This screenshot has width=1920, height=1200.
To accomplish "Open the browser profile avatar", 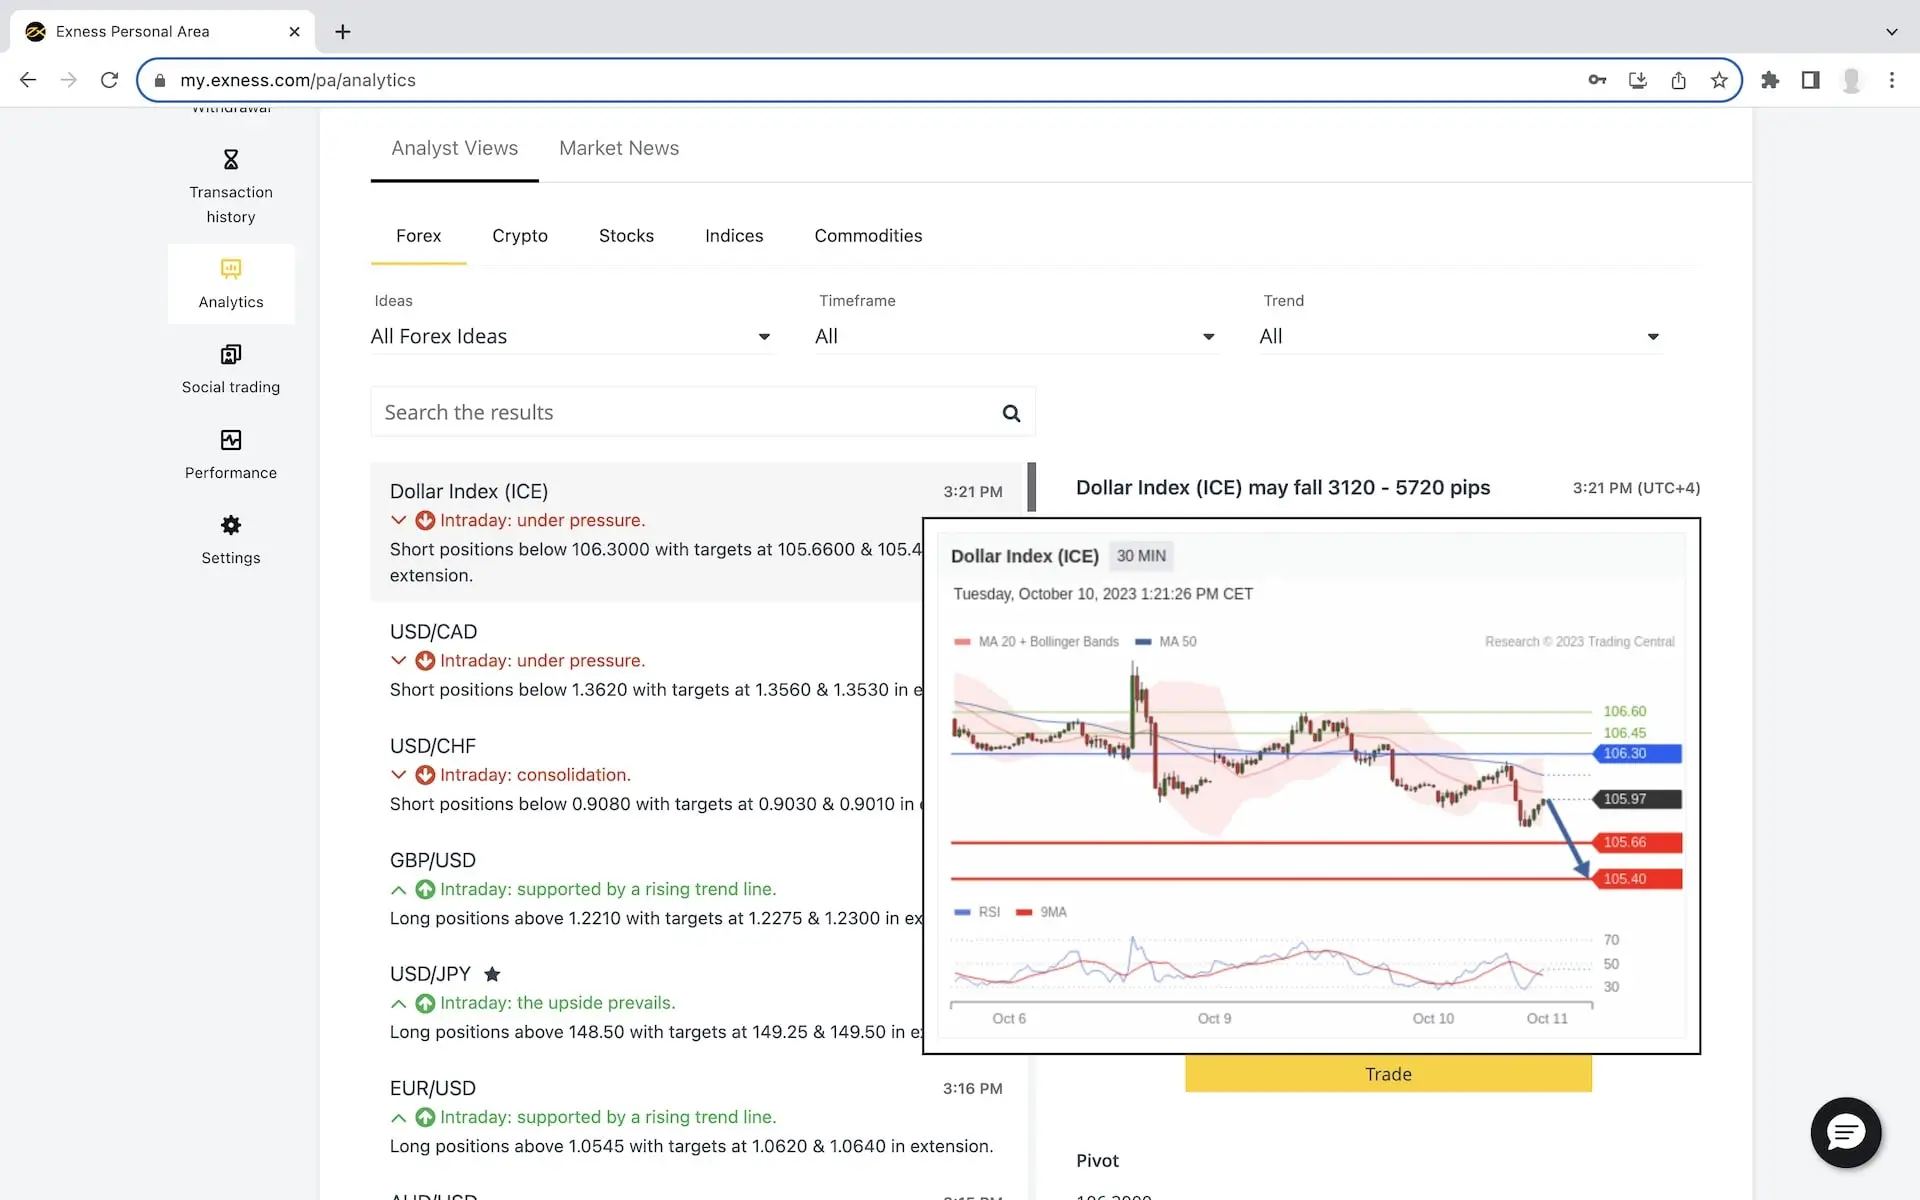I will (x=1851, y=80).
